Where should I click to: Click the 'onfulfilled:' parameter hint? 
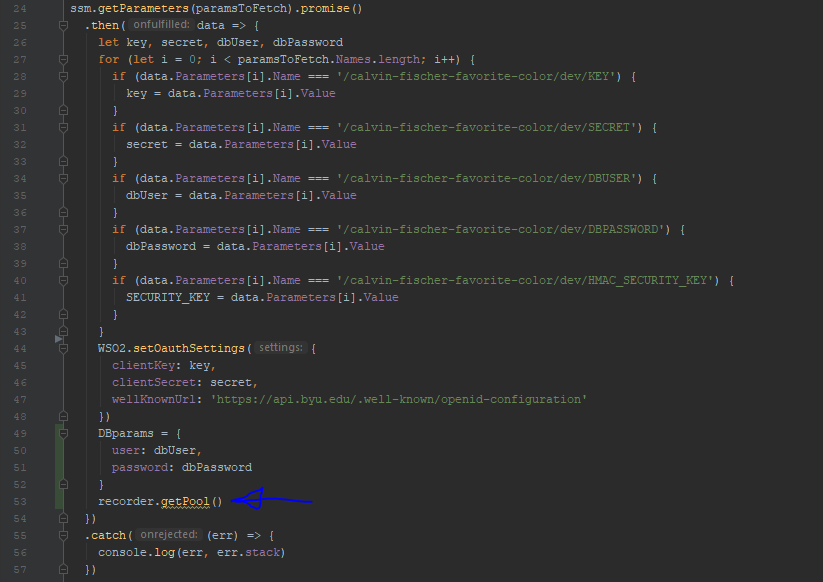[x=161, y=25]
